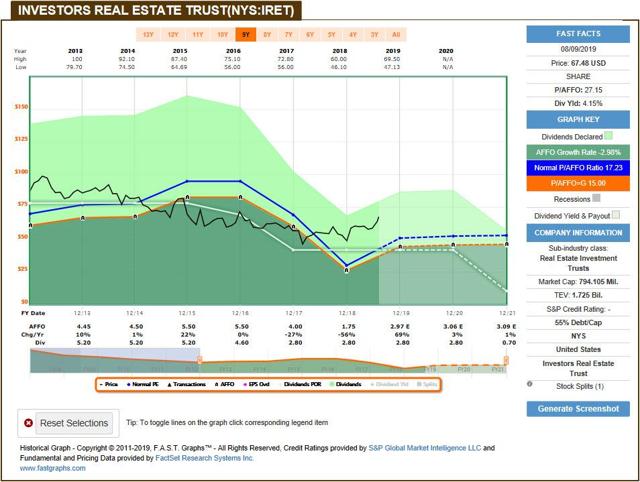Click the GRAPH KEY header
640x482 pixels.
[578, 120]
